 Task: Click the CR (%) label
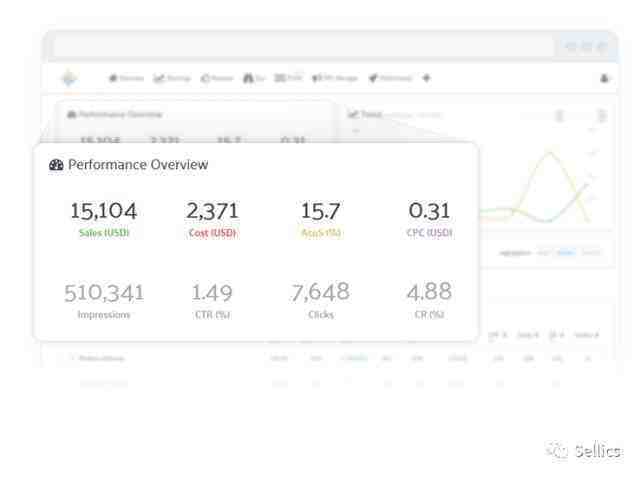[429, 315]
